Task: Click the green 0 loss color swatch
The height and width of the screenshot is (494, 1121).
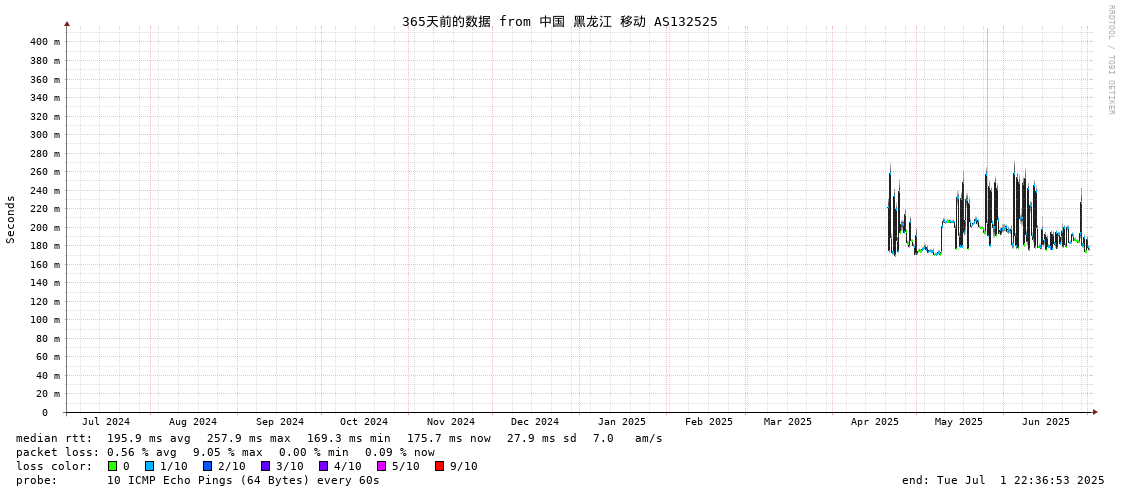Action: tap(112, 466)
